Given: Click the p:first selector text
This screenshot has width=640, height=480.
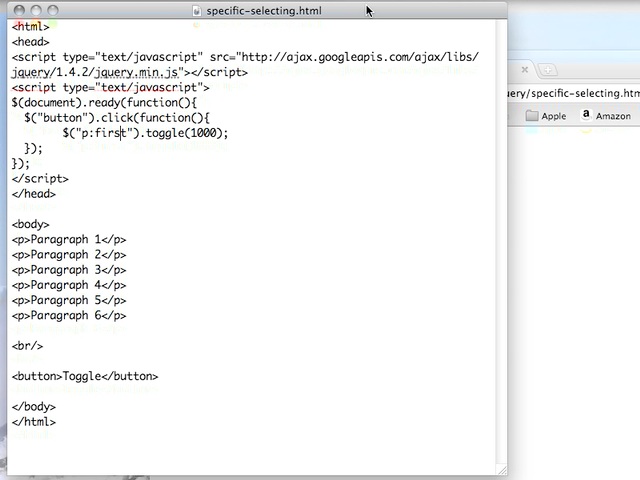Looking at the screenshot, I should (x=104, y=133).
